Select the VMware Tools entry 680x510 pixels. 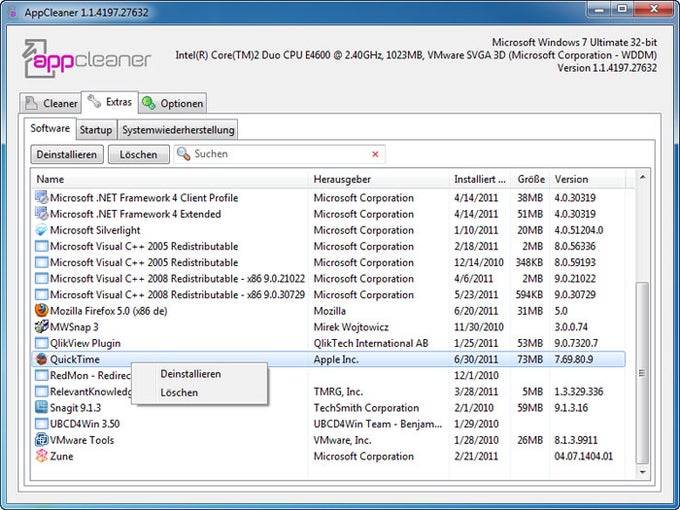82,440
